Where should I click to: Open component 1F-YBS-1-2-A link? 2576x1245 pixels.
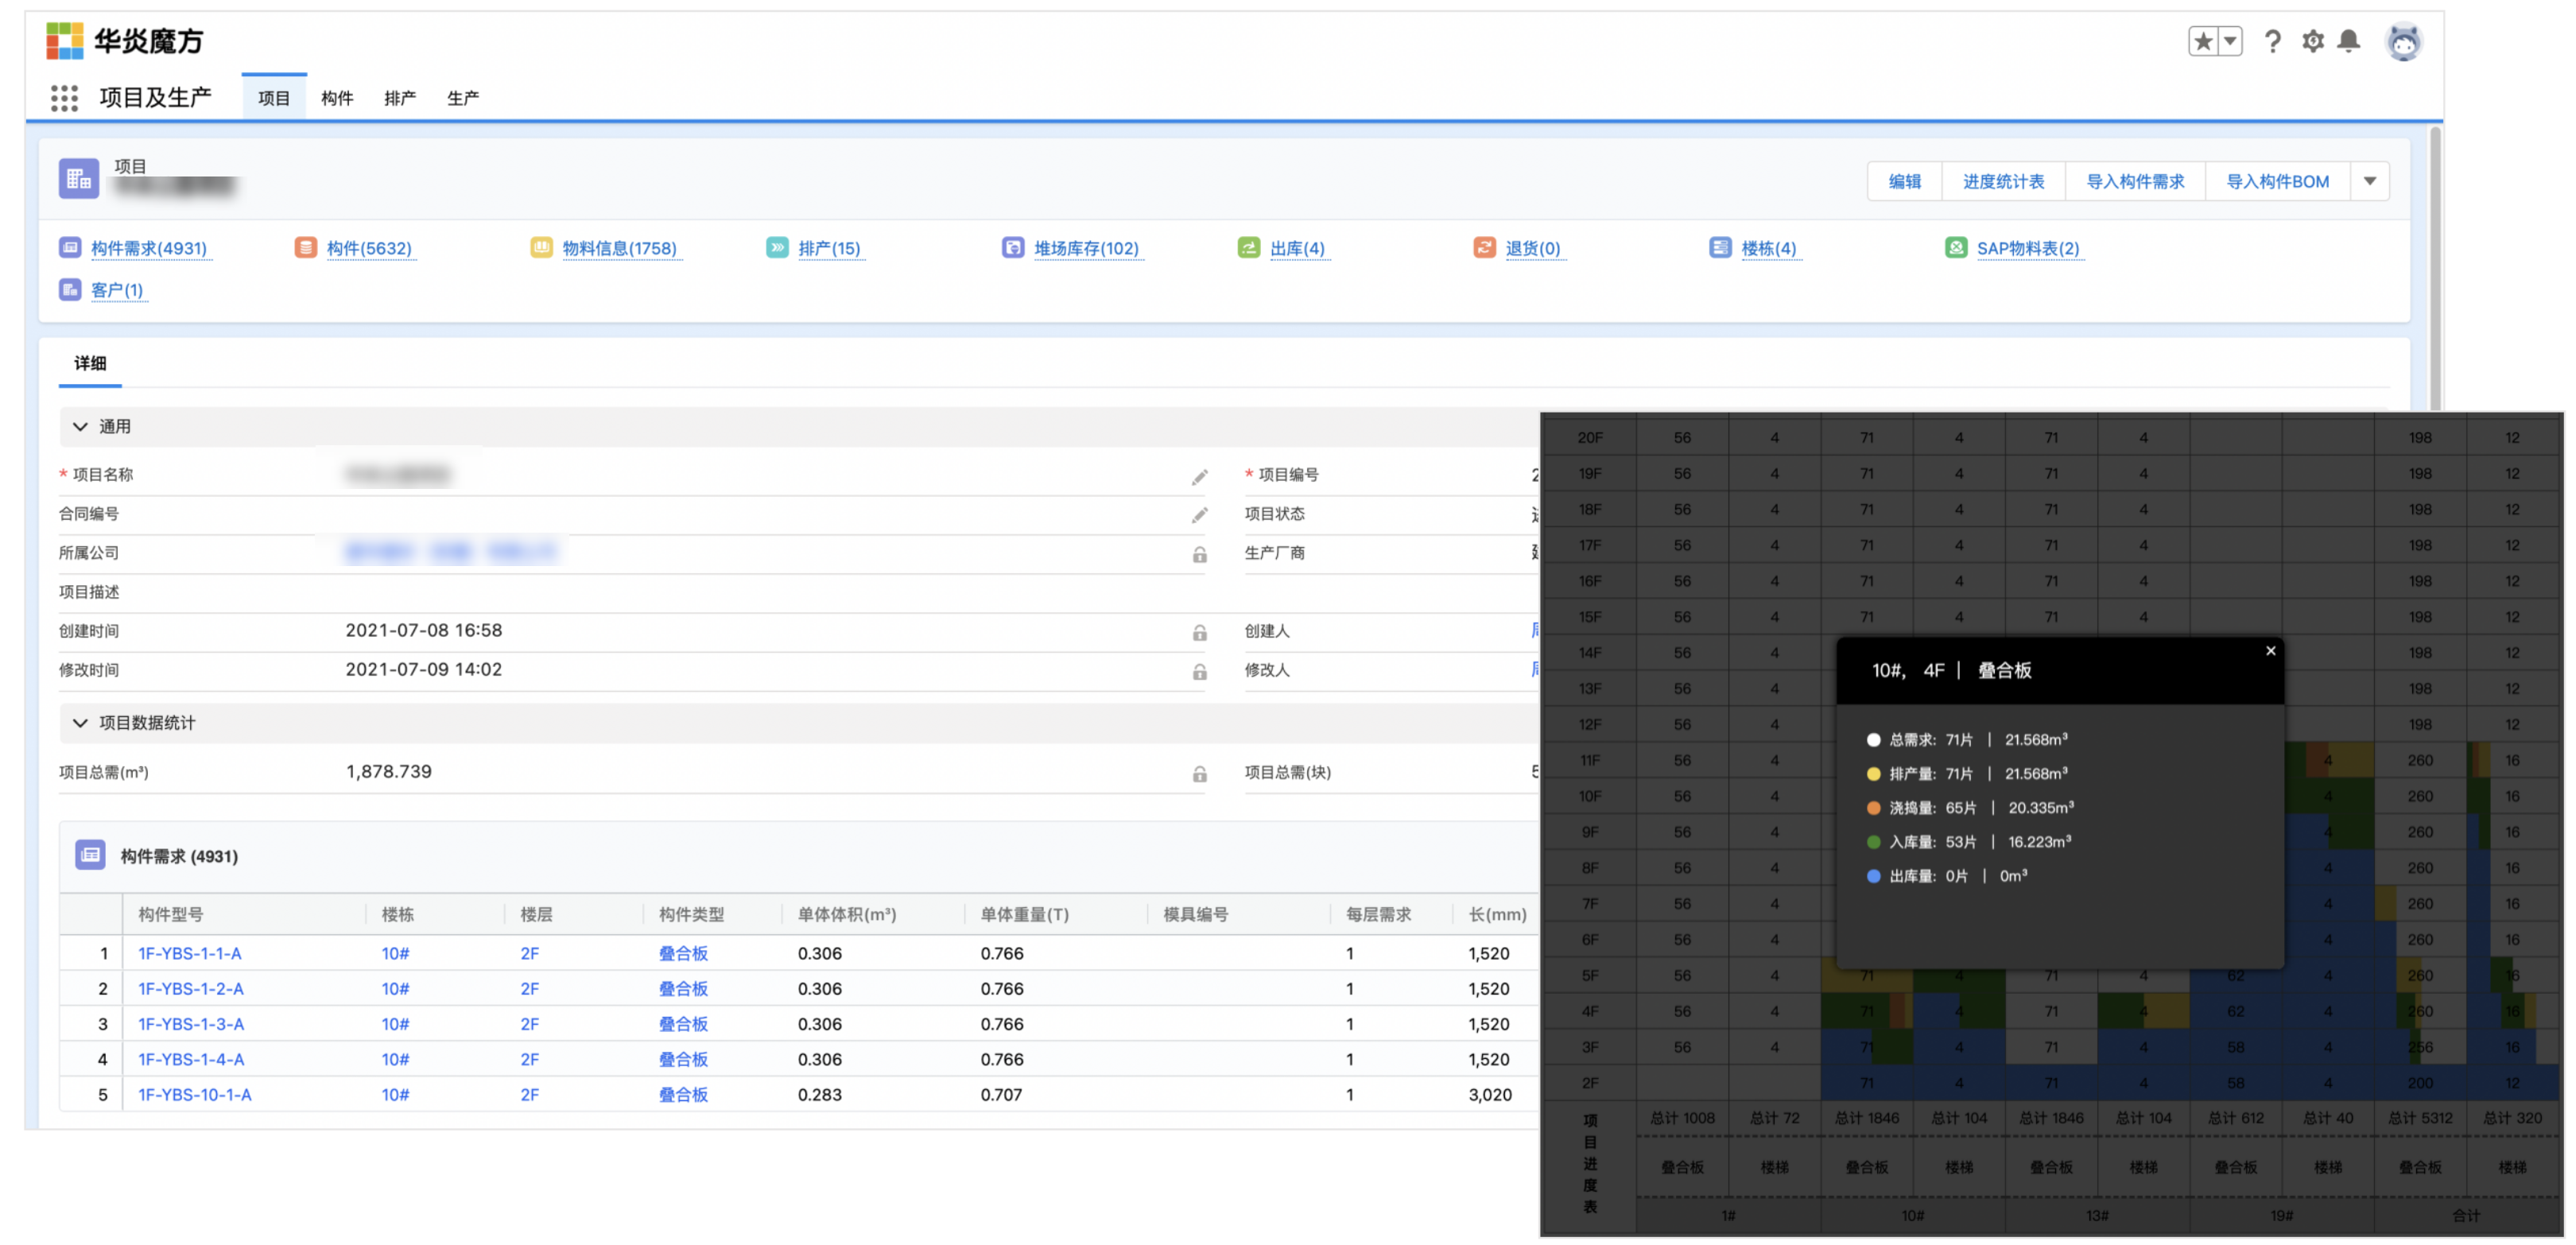coord(190,988)
